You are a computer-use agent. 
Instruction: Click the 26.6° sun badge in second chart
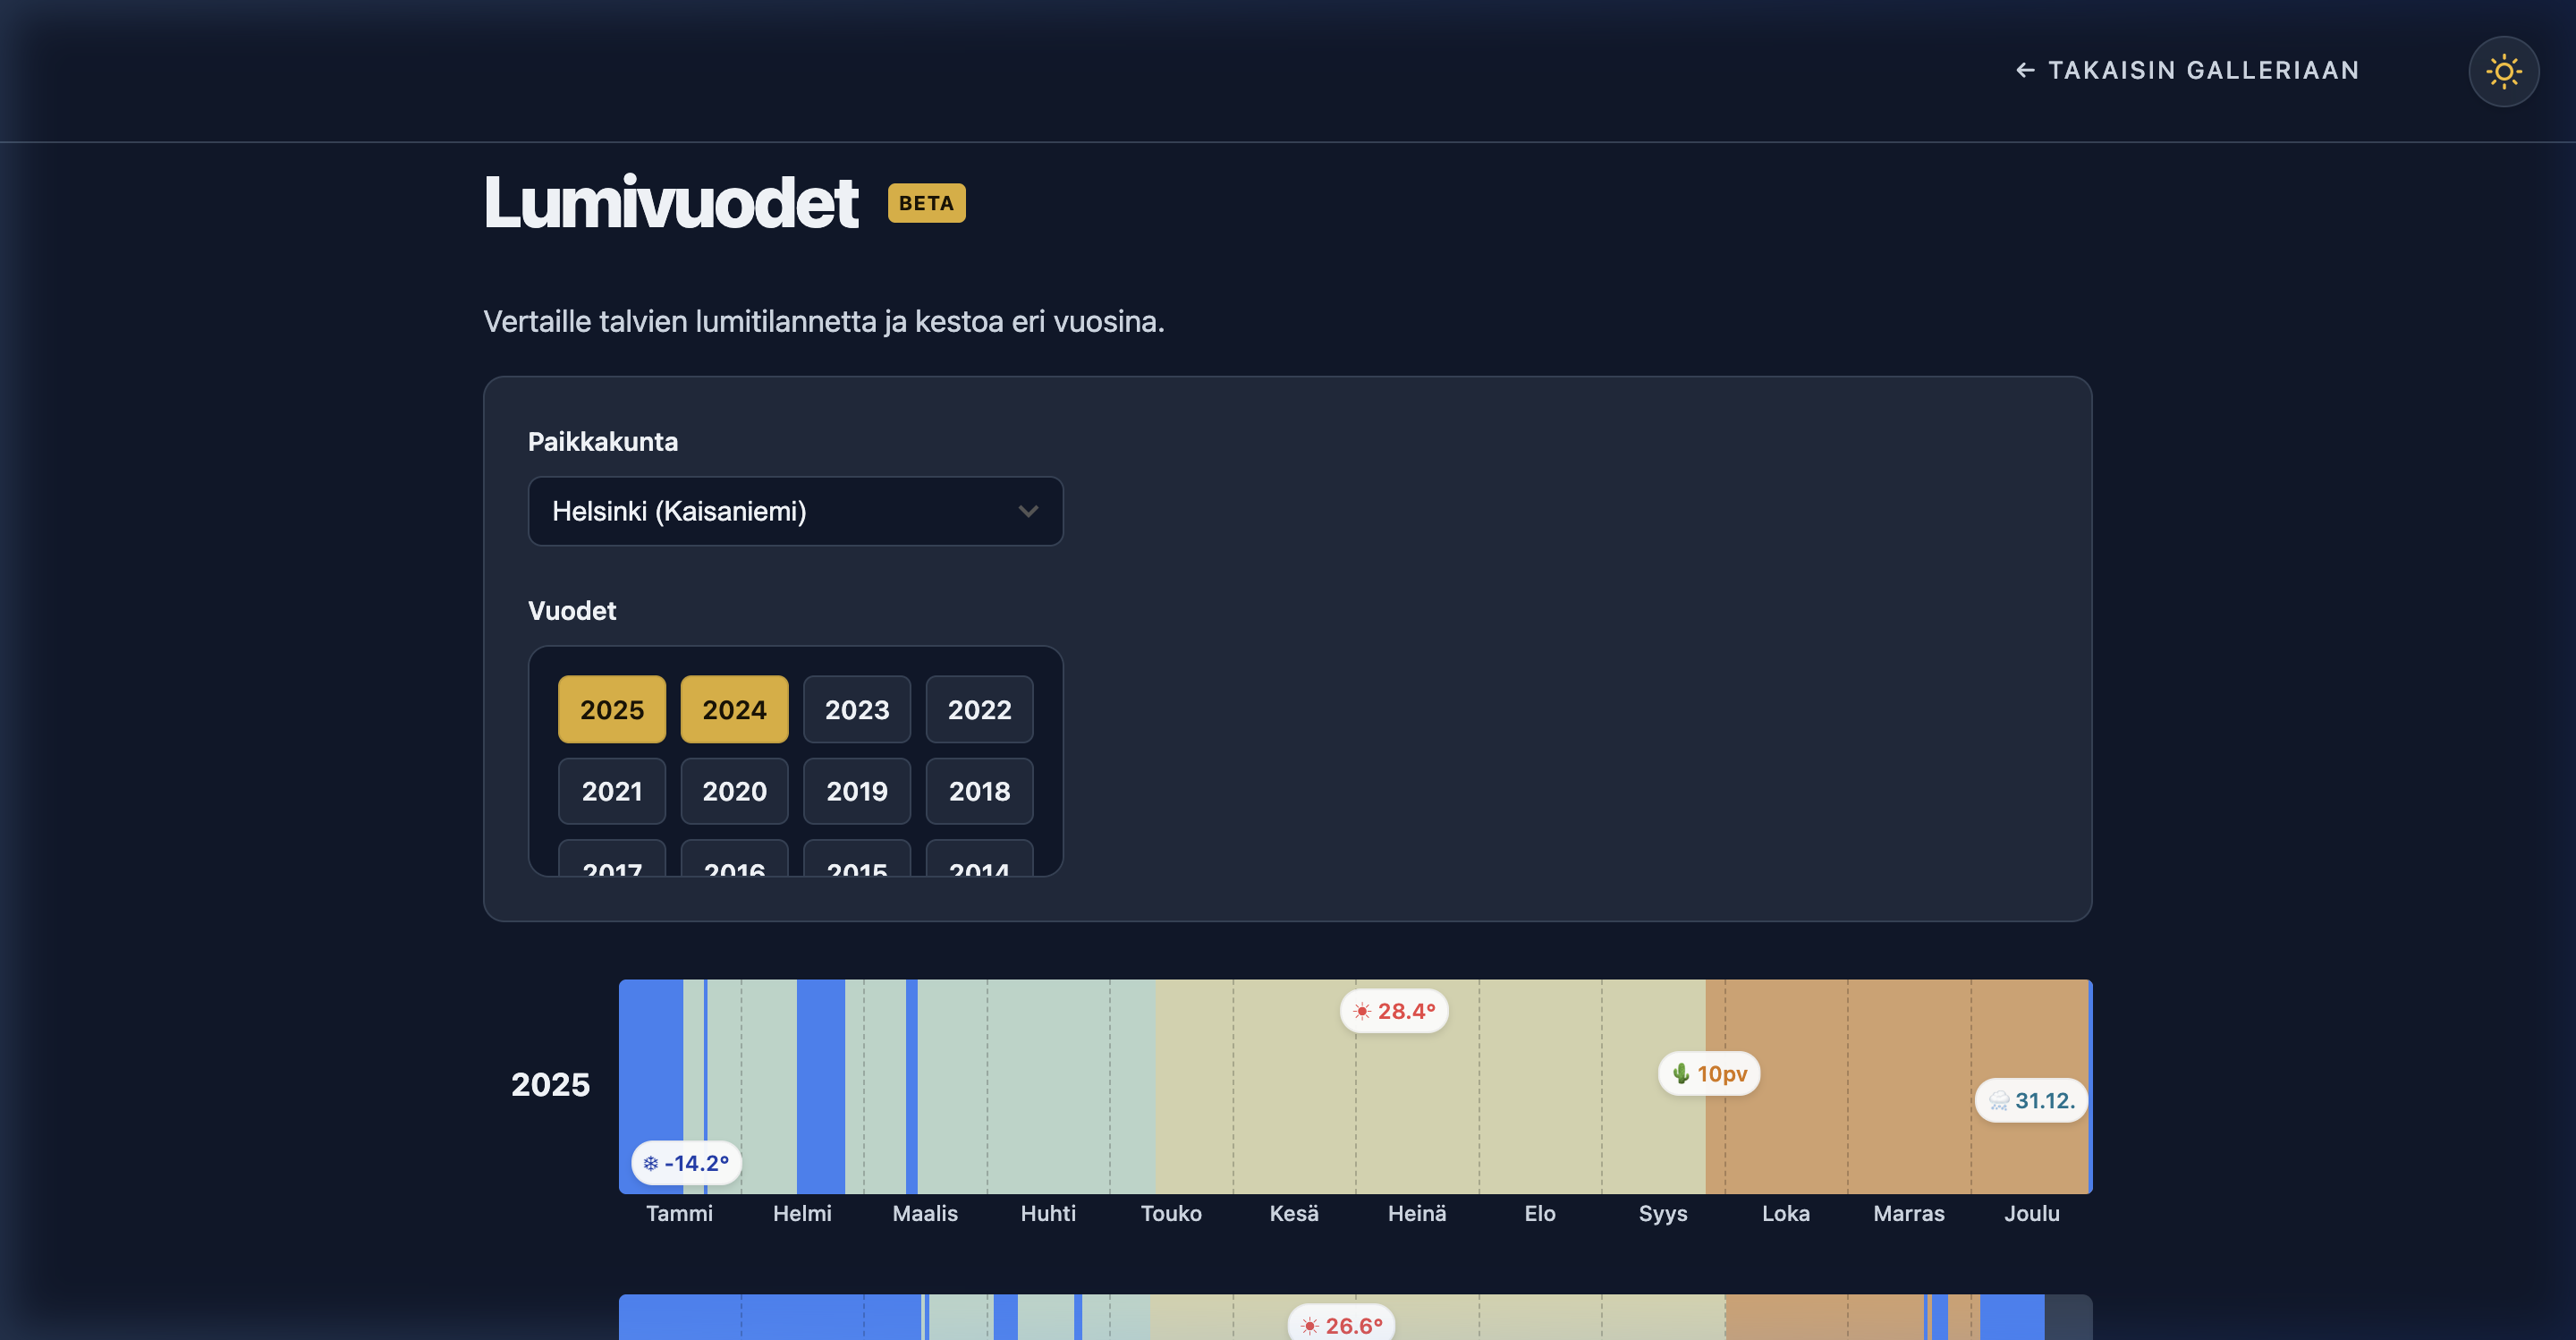point(1341,1324)
